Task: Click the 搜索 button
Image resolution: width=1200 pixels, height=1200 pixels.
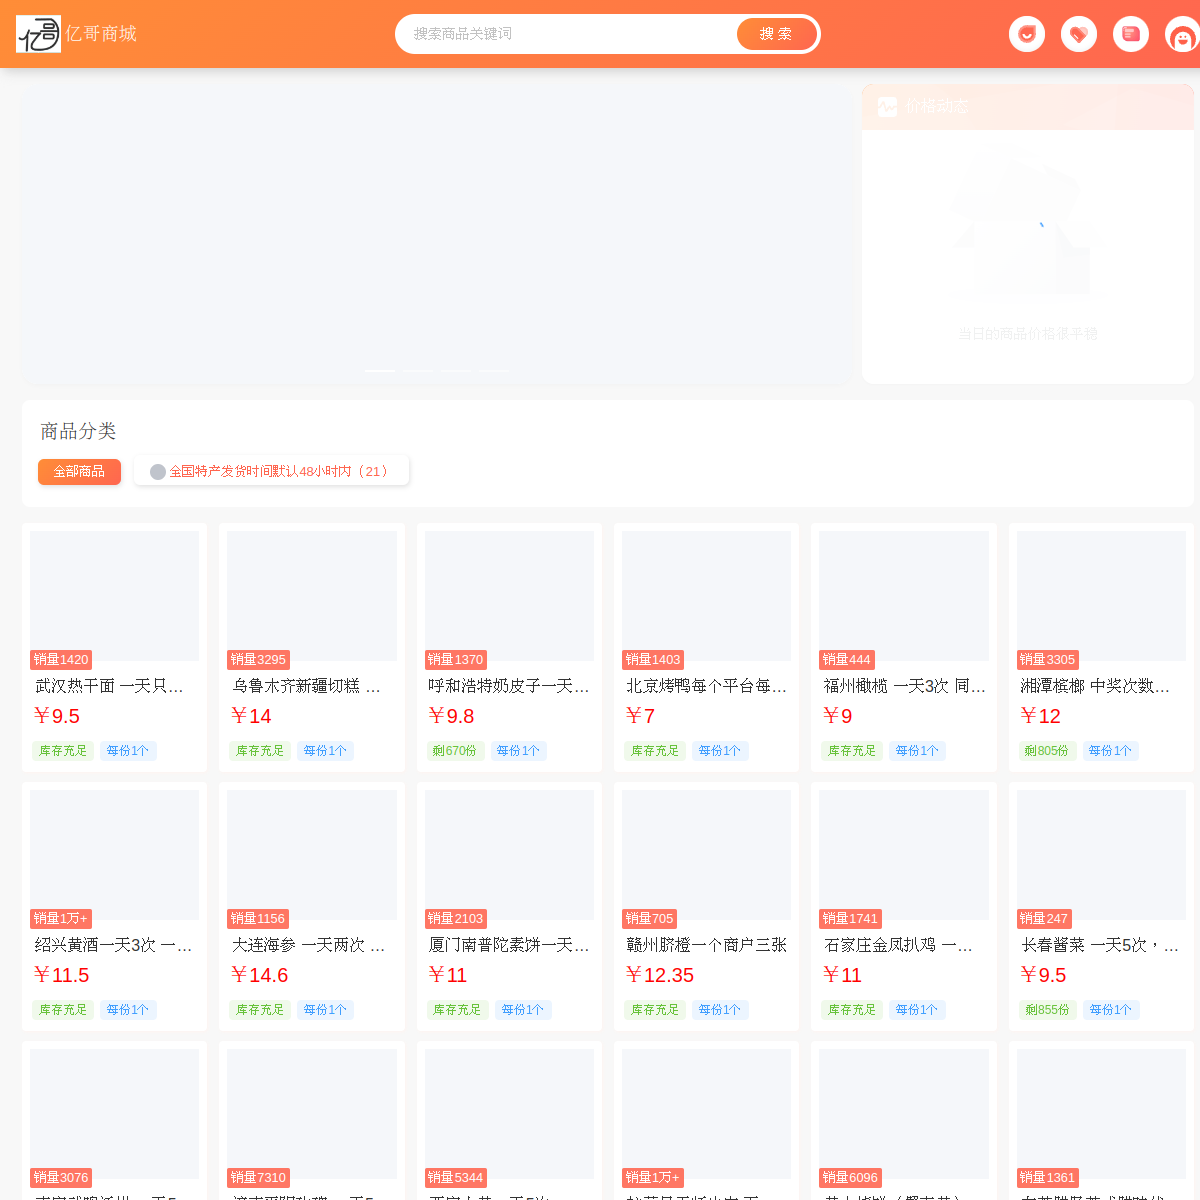Action: [x=776, y=34]
